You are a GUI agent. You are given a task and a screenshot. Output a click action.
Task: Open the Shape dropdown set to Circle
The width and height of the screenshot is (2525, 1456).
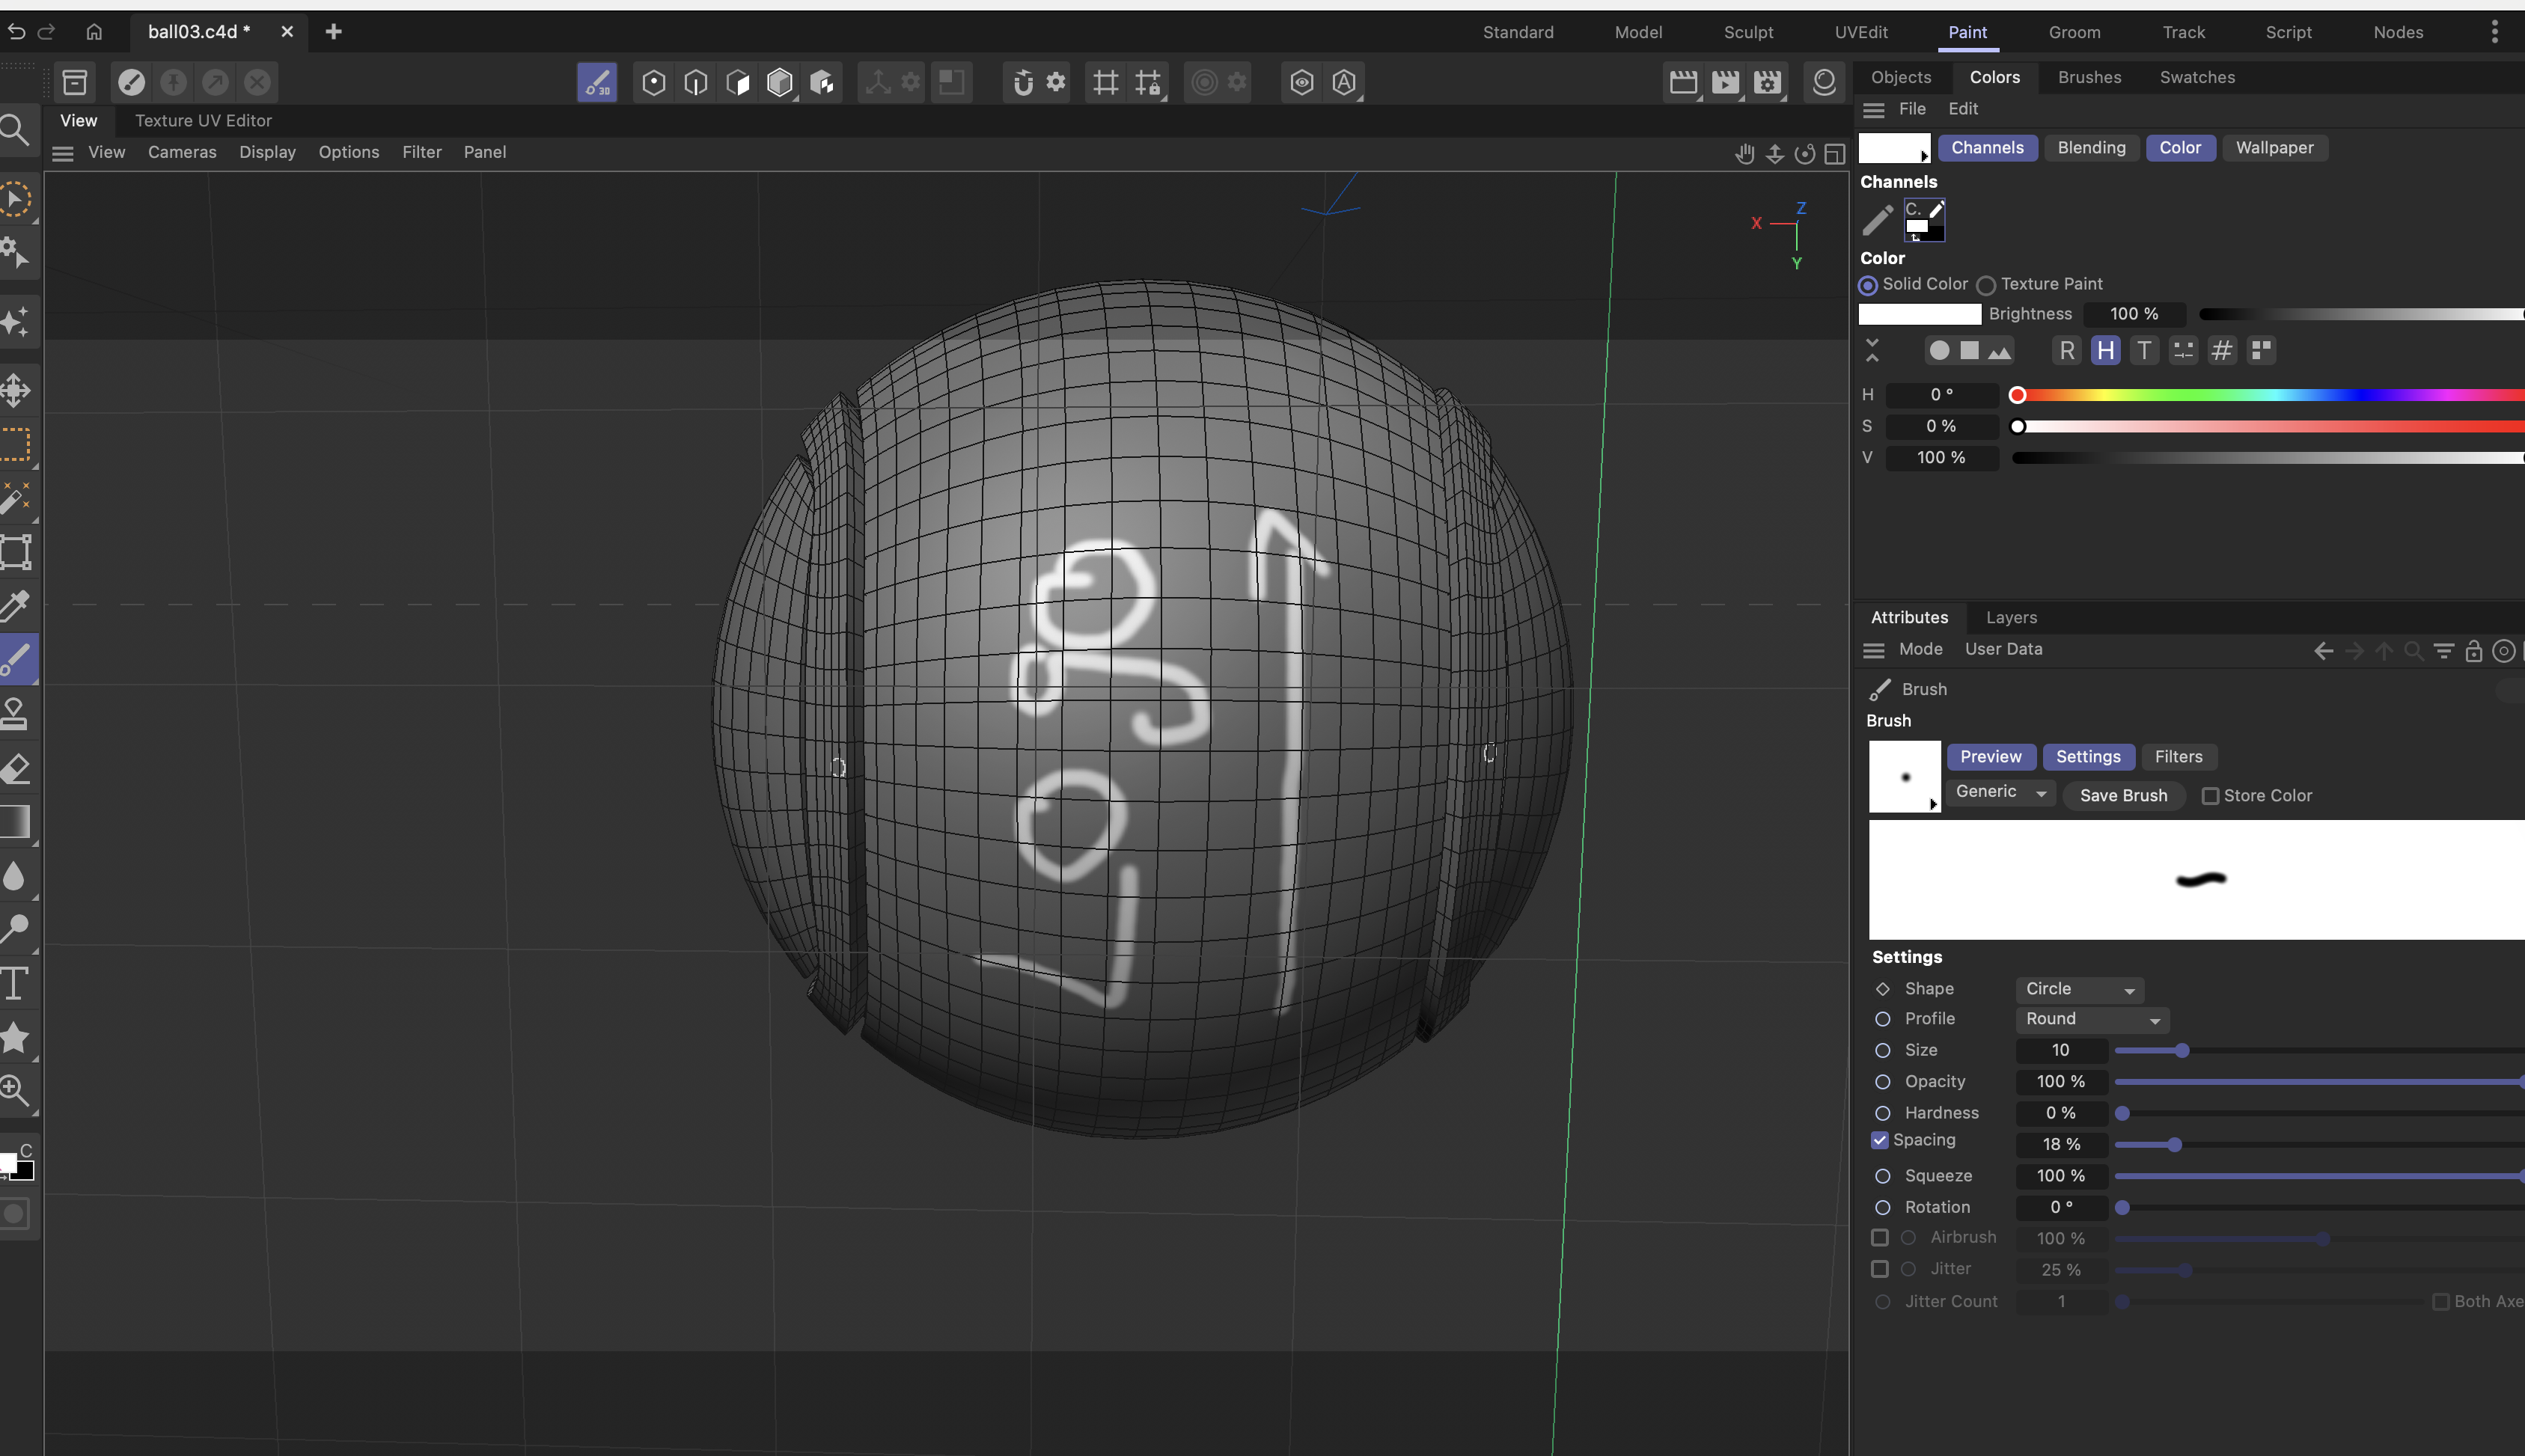2079,989
